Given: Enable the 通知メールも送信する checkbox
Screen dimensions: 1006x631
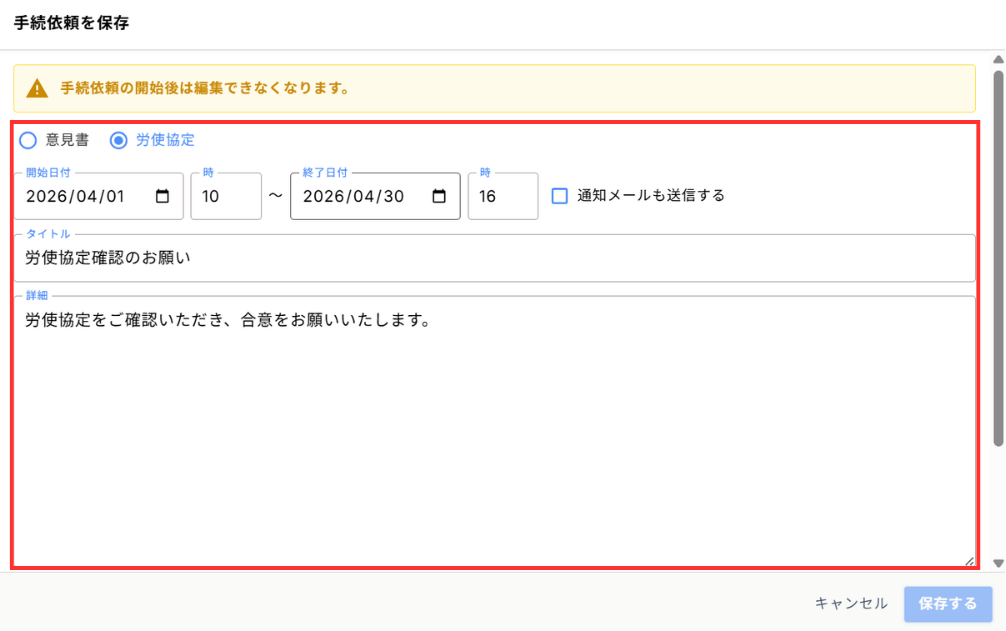Looking at the screenshot, I should pyautogui.click(x=560, y=196).
